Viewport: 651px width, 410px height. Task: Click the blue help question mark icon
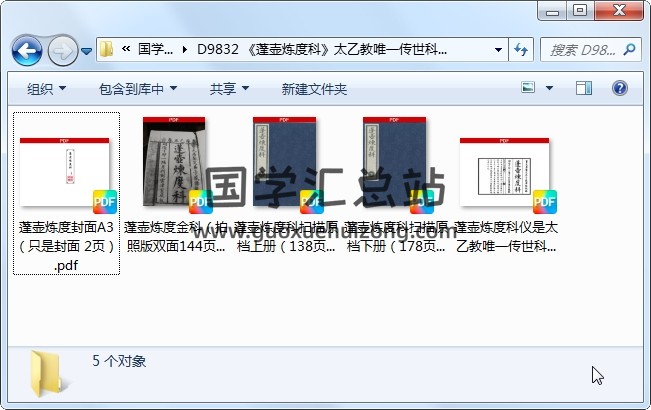pos(619,88)
